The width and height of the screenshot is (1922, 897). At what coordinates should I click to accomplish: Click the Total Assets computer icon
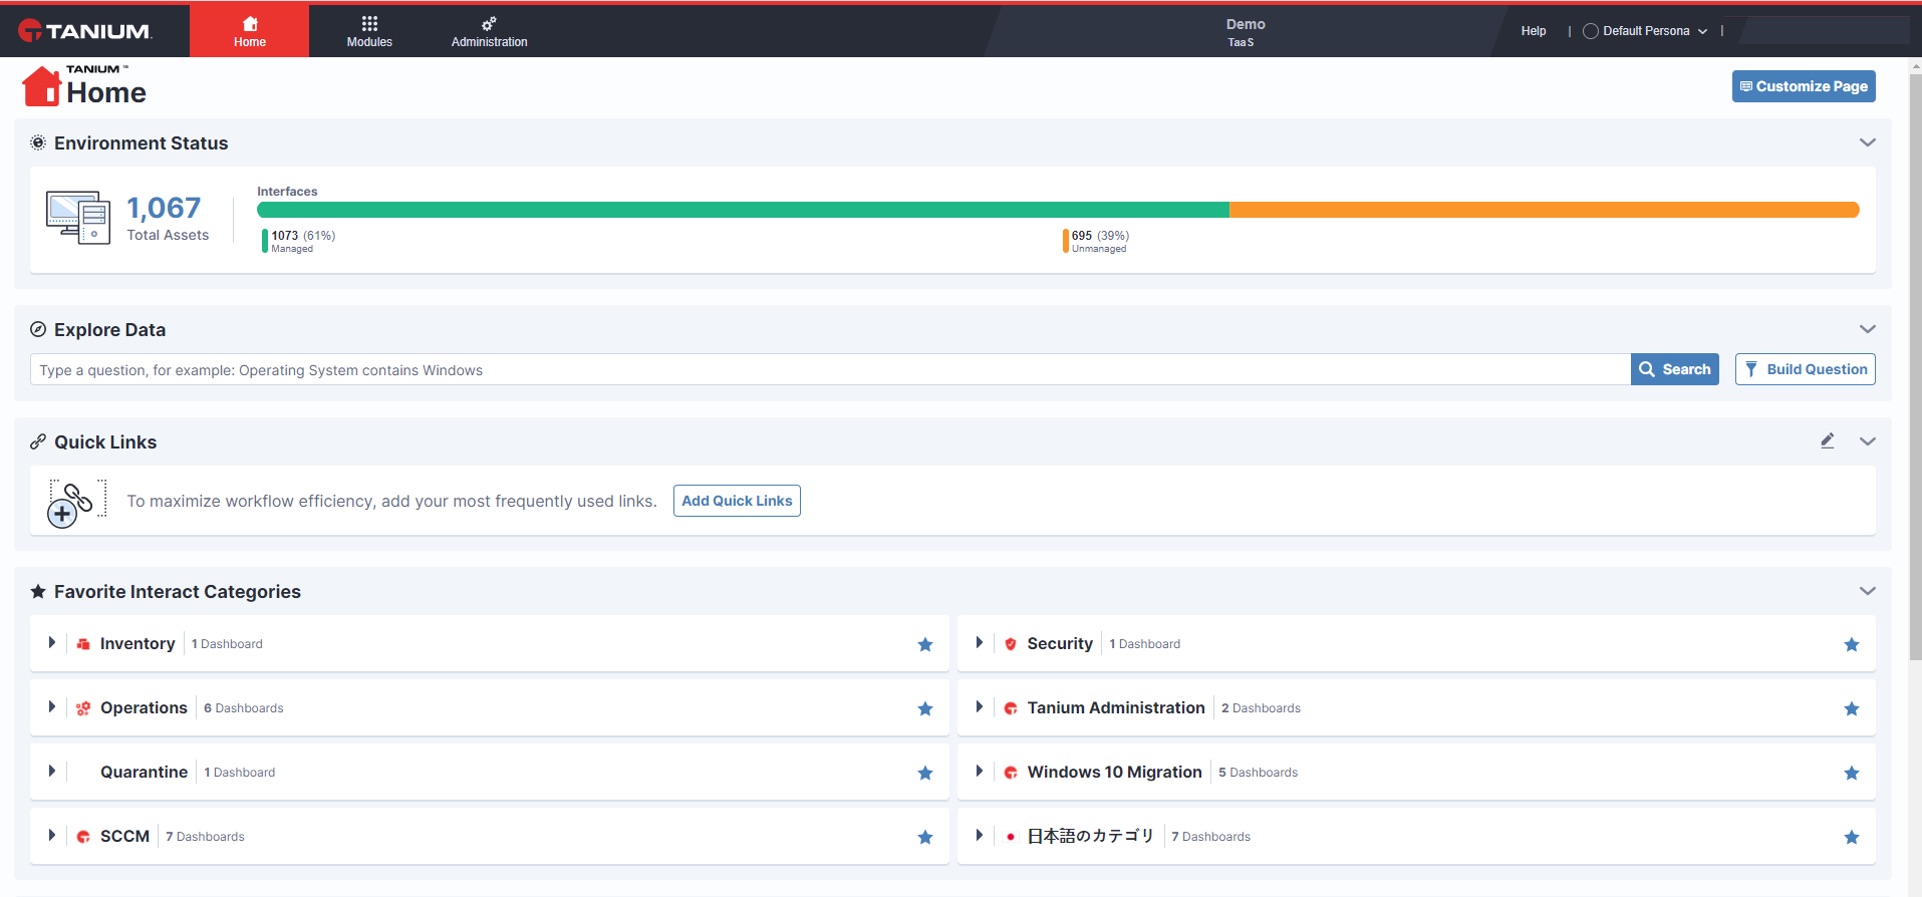78,218
